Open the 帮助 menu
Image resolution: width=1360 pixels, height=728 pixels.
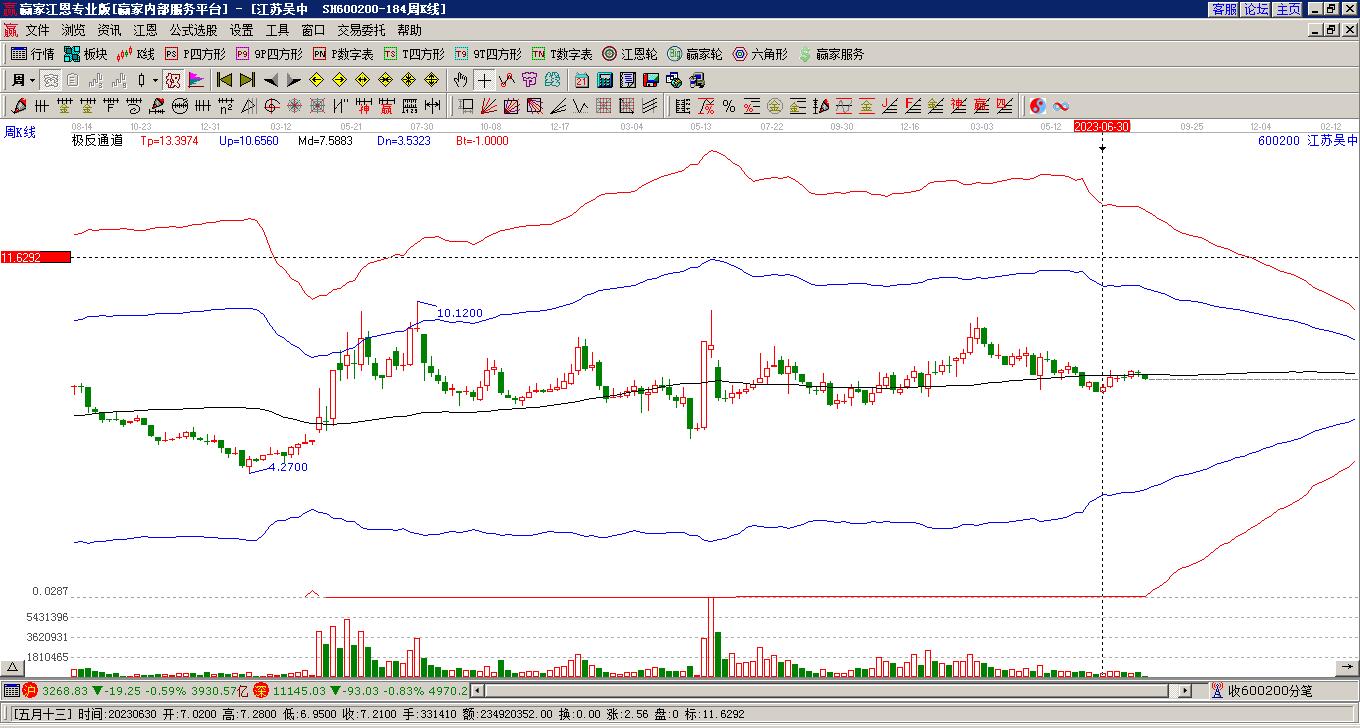coord(409,30)
